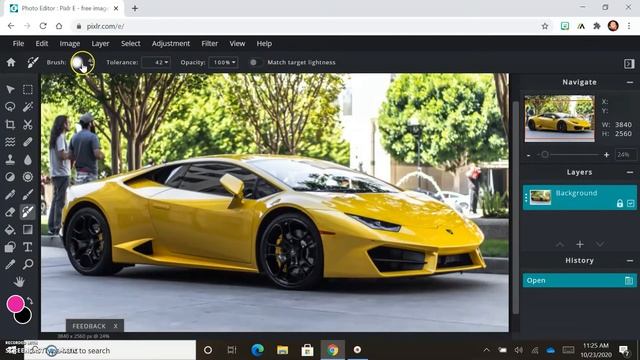Choose the Eraser tool
This screenshot has height=360, width=640.
point(10,212)
